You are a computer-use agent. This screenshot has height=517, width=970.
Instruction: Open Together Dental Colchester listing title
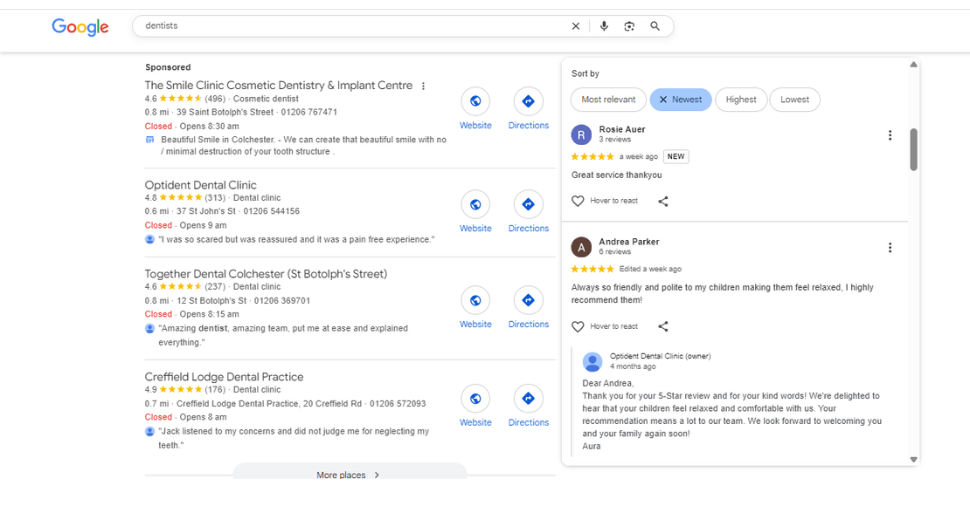[x=266, y=273]
